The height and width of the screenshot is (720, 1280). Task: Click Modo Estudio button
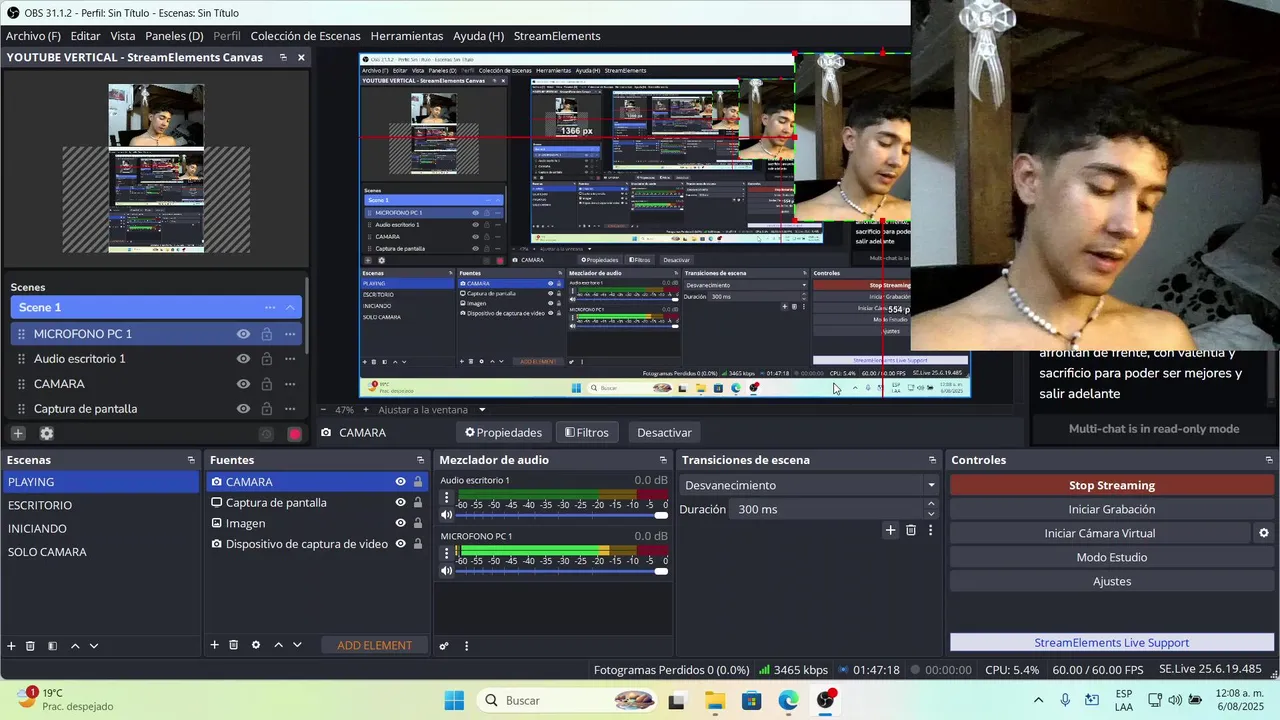click(x=1111, y=557)
